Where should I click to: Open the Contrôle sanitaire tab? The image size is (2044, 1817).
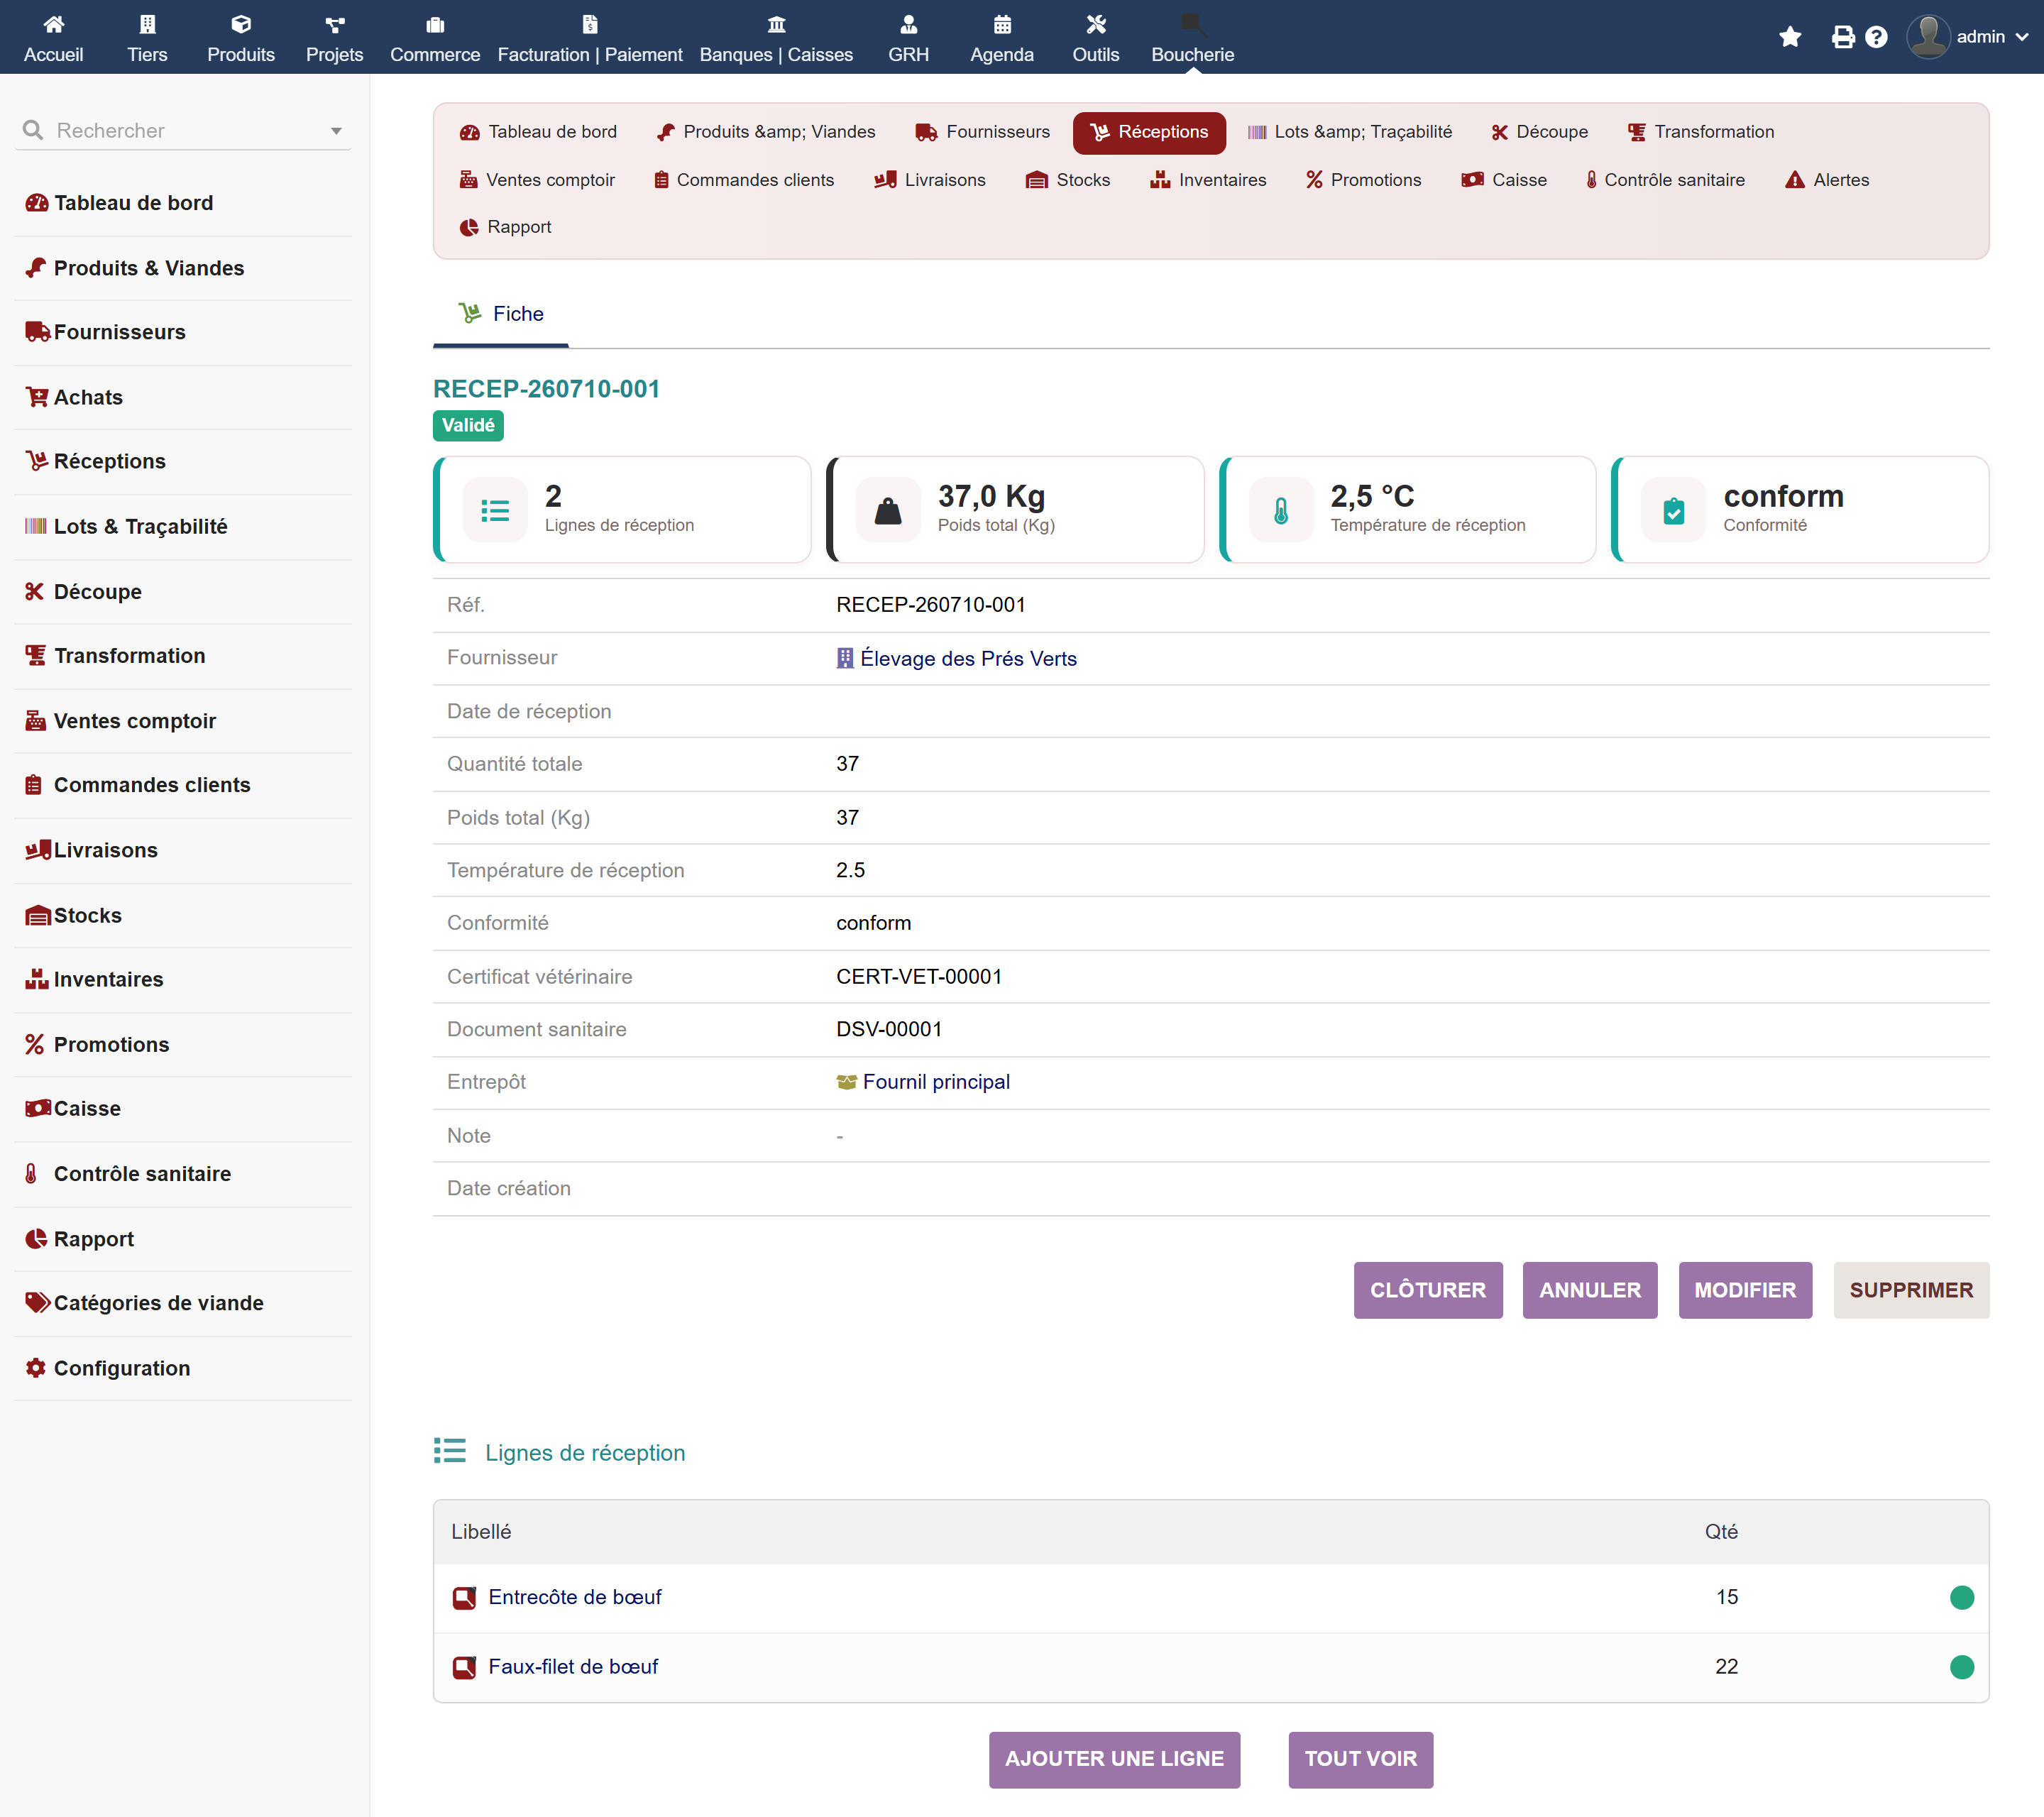point(1665,180)
